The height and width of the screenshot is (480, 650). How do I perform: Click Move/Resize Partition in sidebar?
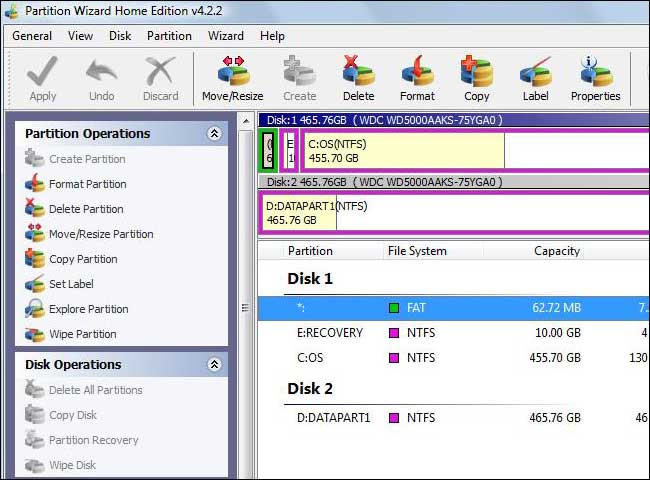(101, 234)
